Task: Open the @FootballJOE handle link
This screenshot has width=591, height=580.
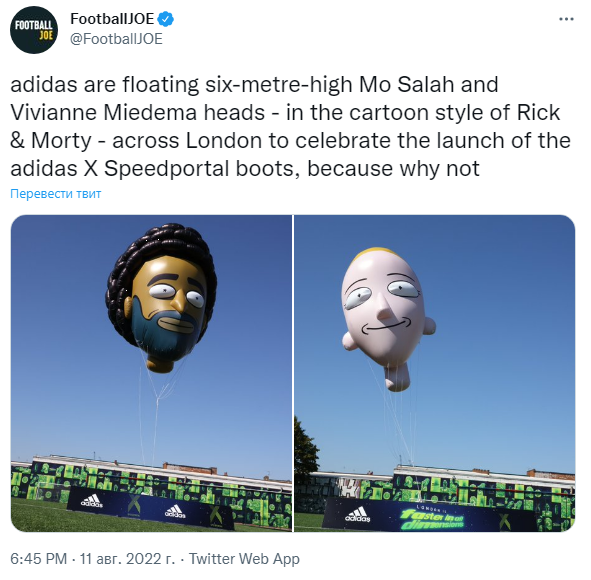Action: pyautogui.click(x=116, y=39)
